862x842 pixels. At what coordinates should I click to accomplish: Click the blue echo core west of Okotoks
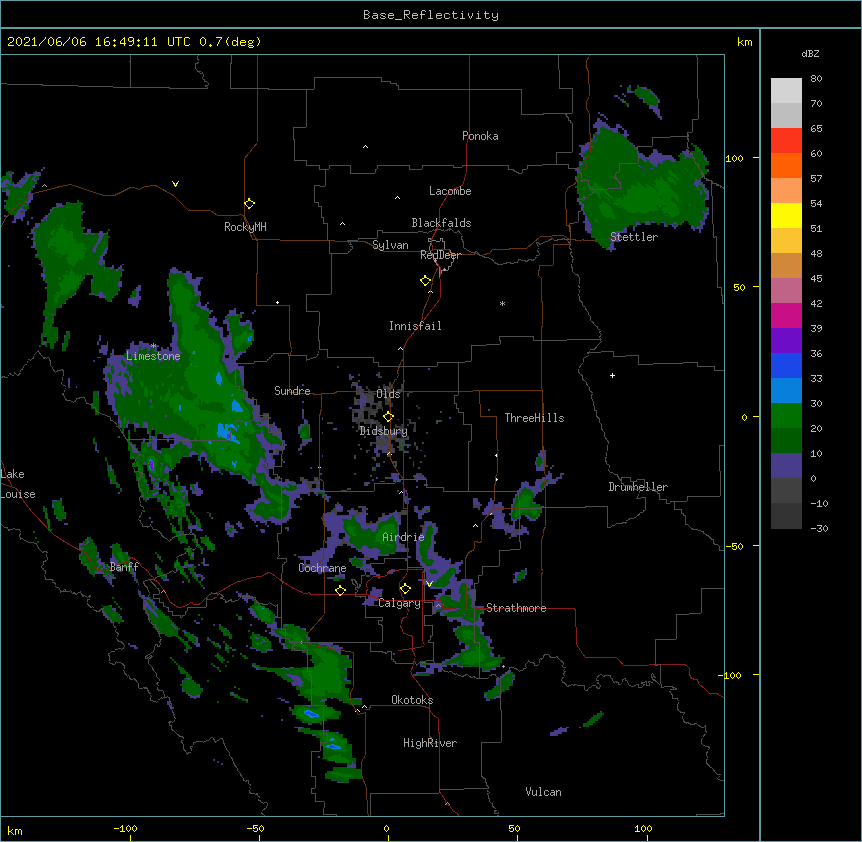[311, 714]
